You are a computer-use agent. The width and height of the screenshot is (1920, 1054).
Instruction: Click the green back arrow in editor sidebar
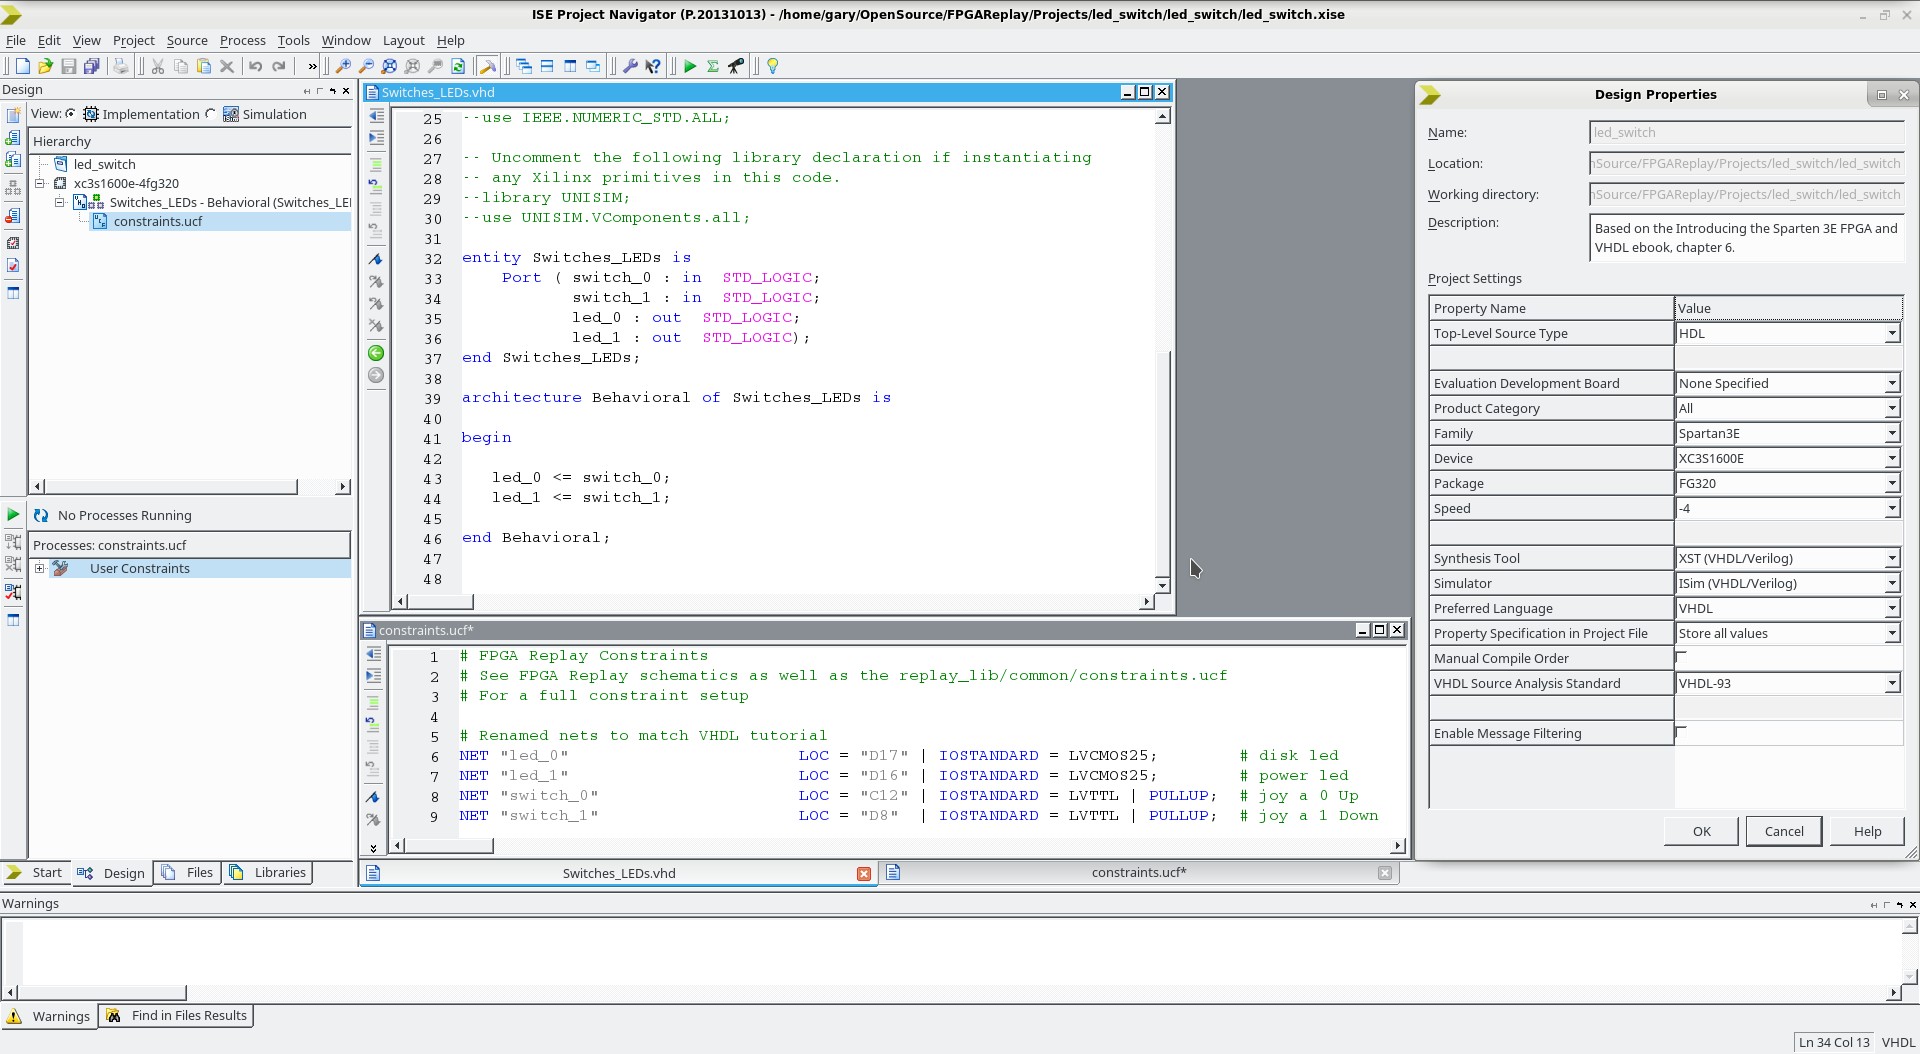pyautogui.click(x=376, y=353)
